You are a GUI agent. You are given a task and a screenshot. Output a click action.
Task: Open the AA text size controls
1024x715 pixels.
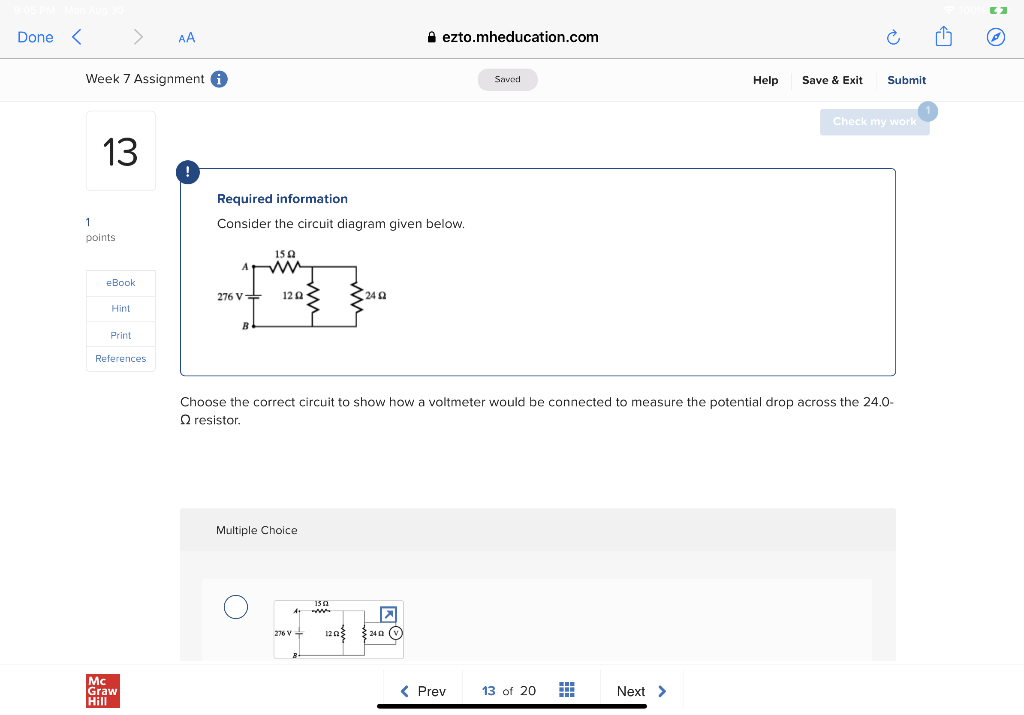(186, 37)
